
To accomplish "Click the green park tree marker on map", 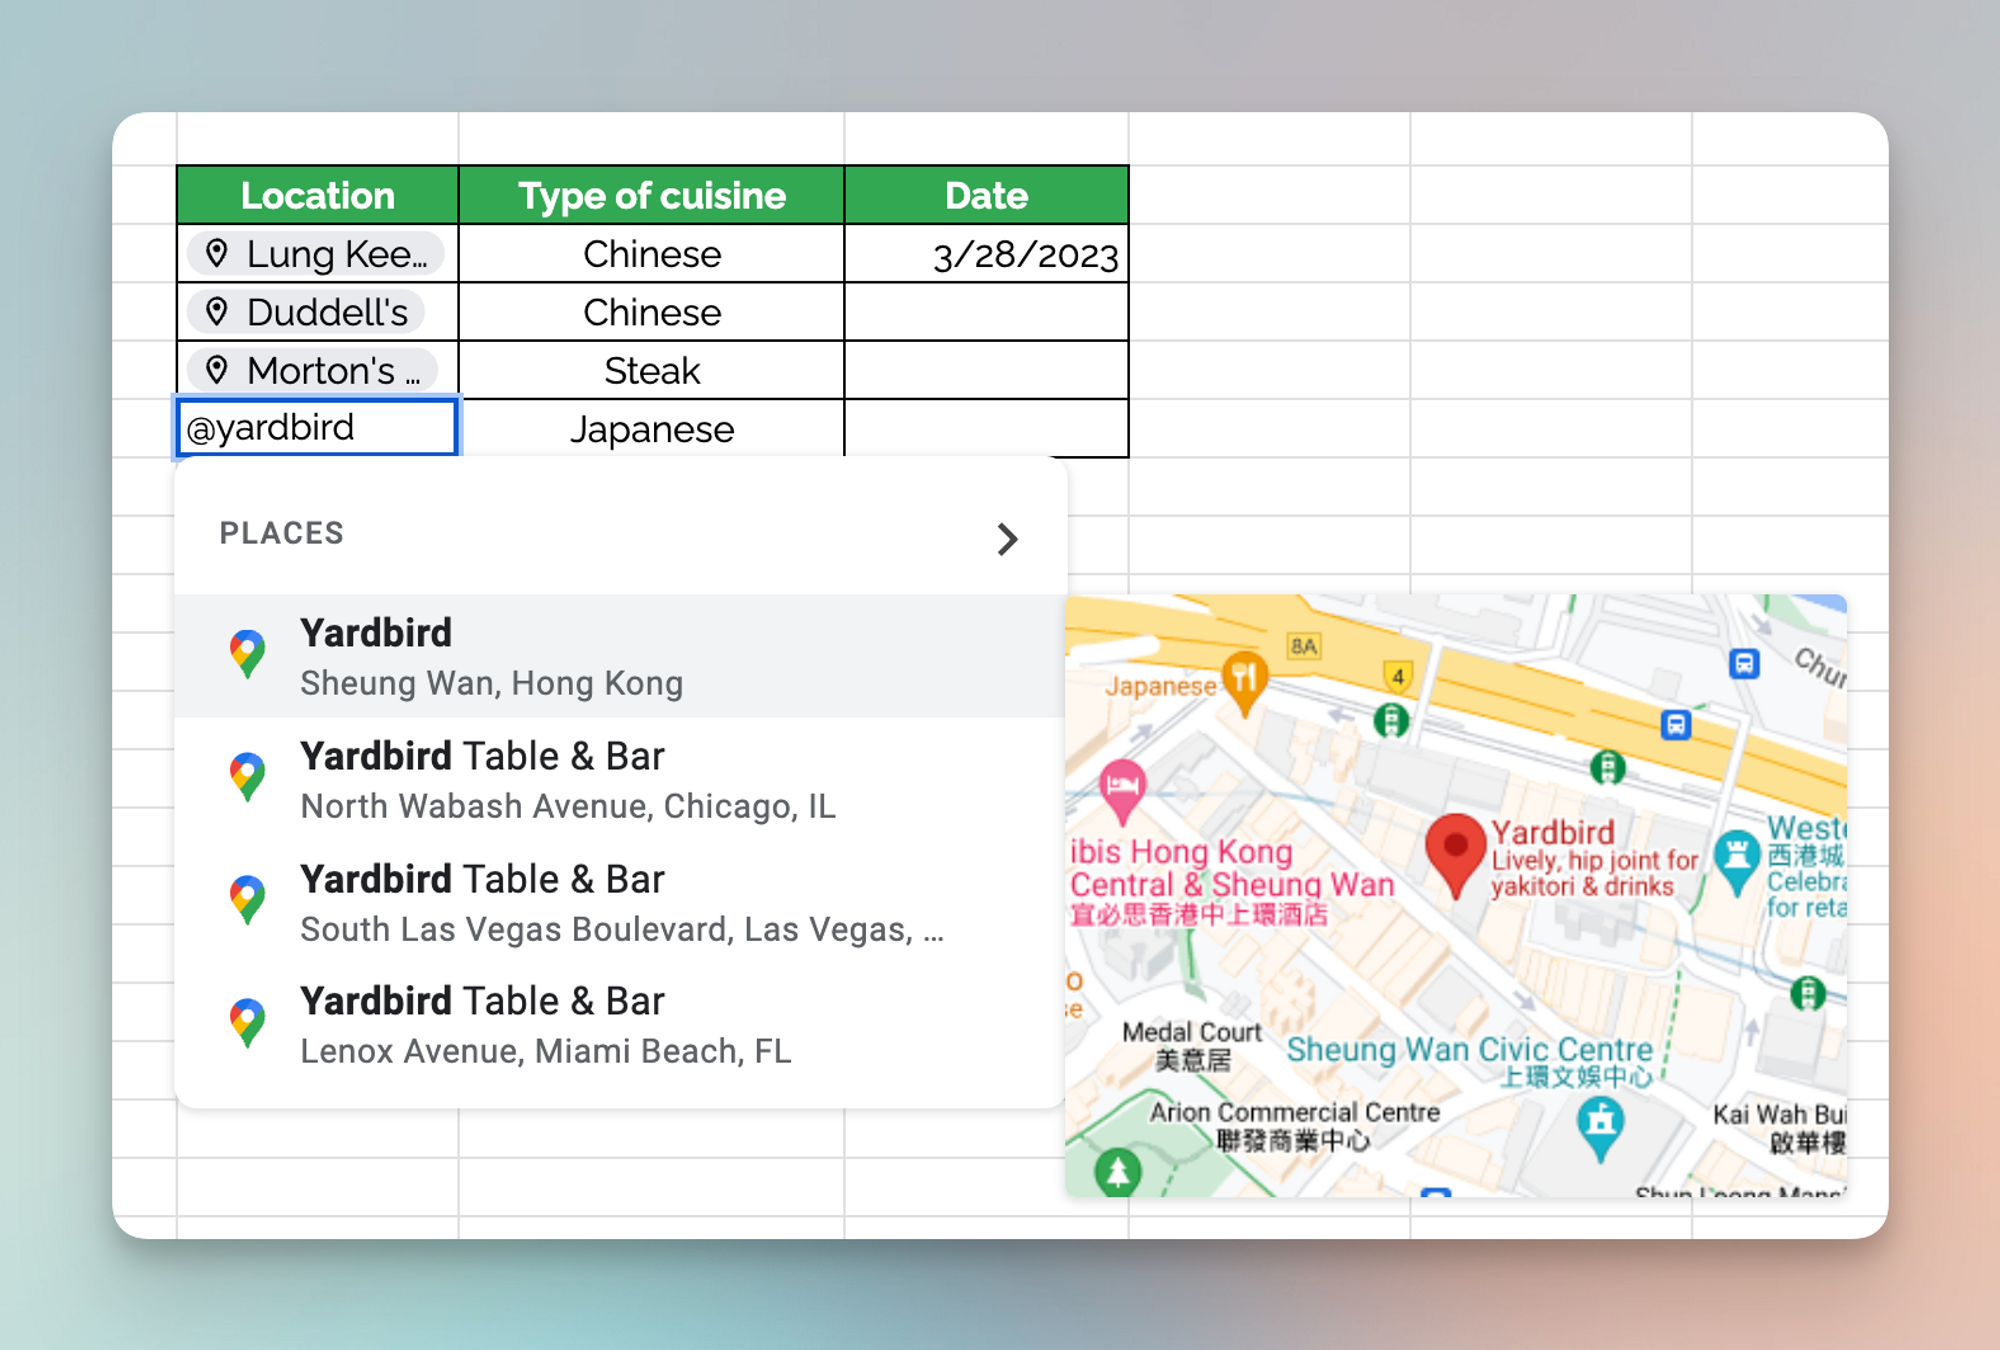I will pos(1118,1171).
